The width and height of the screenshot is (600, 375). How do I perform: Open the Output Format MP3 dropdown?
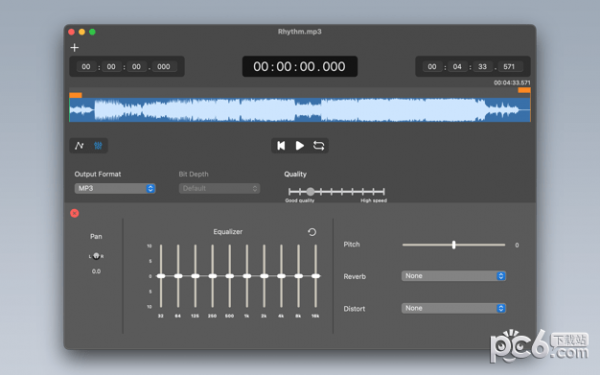(115, 188)
